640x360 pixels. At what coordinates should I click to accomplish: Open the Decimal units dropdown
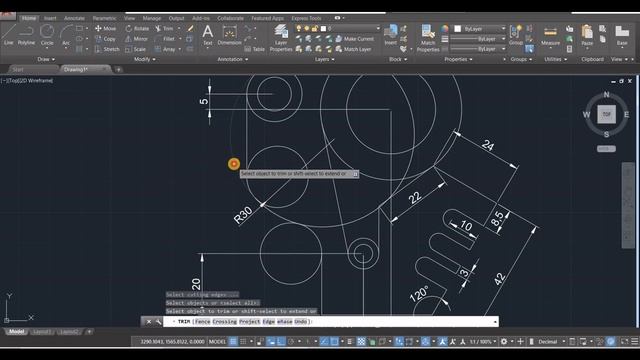pos(552,341)
